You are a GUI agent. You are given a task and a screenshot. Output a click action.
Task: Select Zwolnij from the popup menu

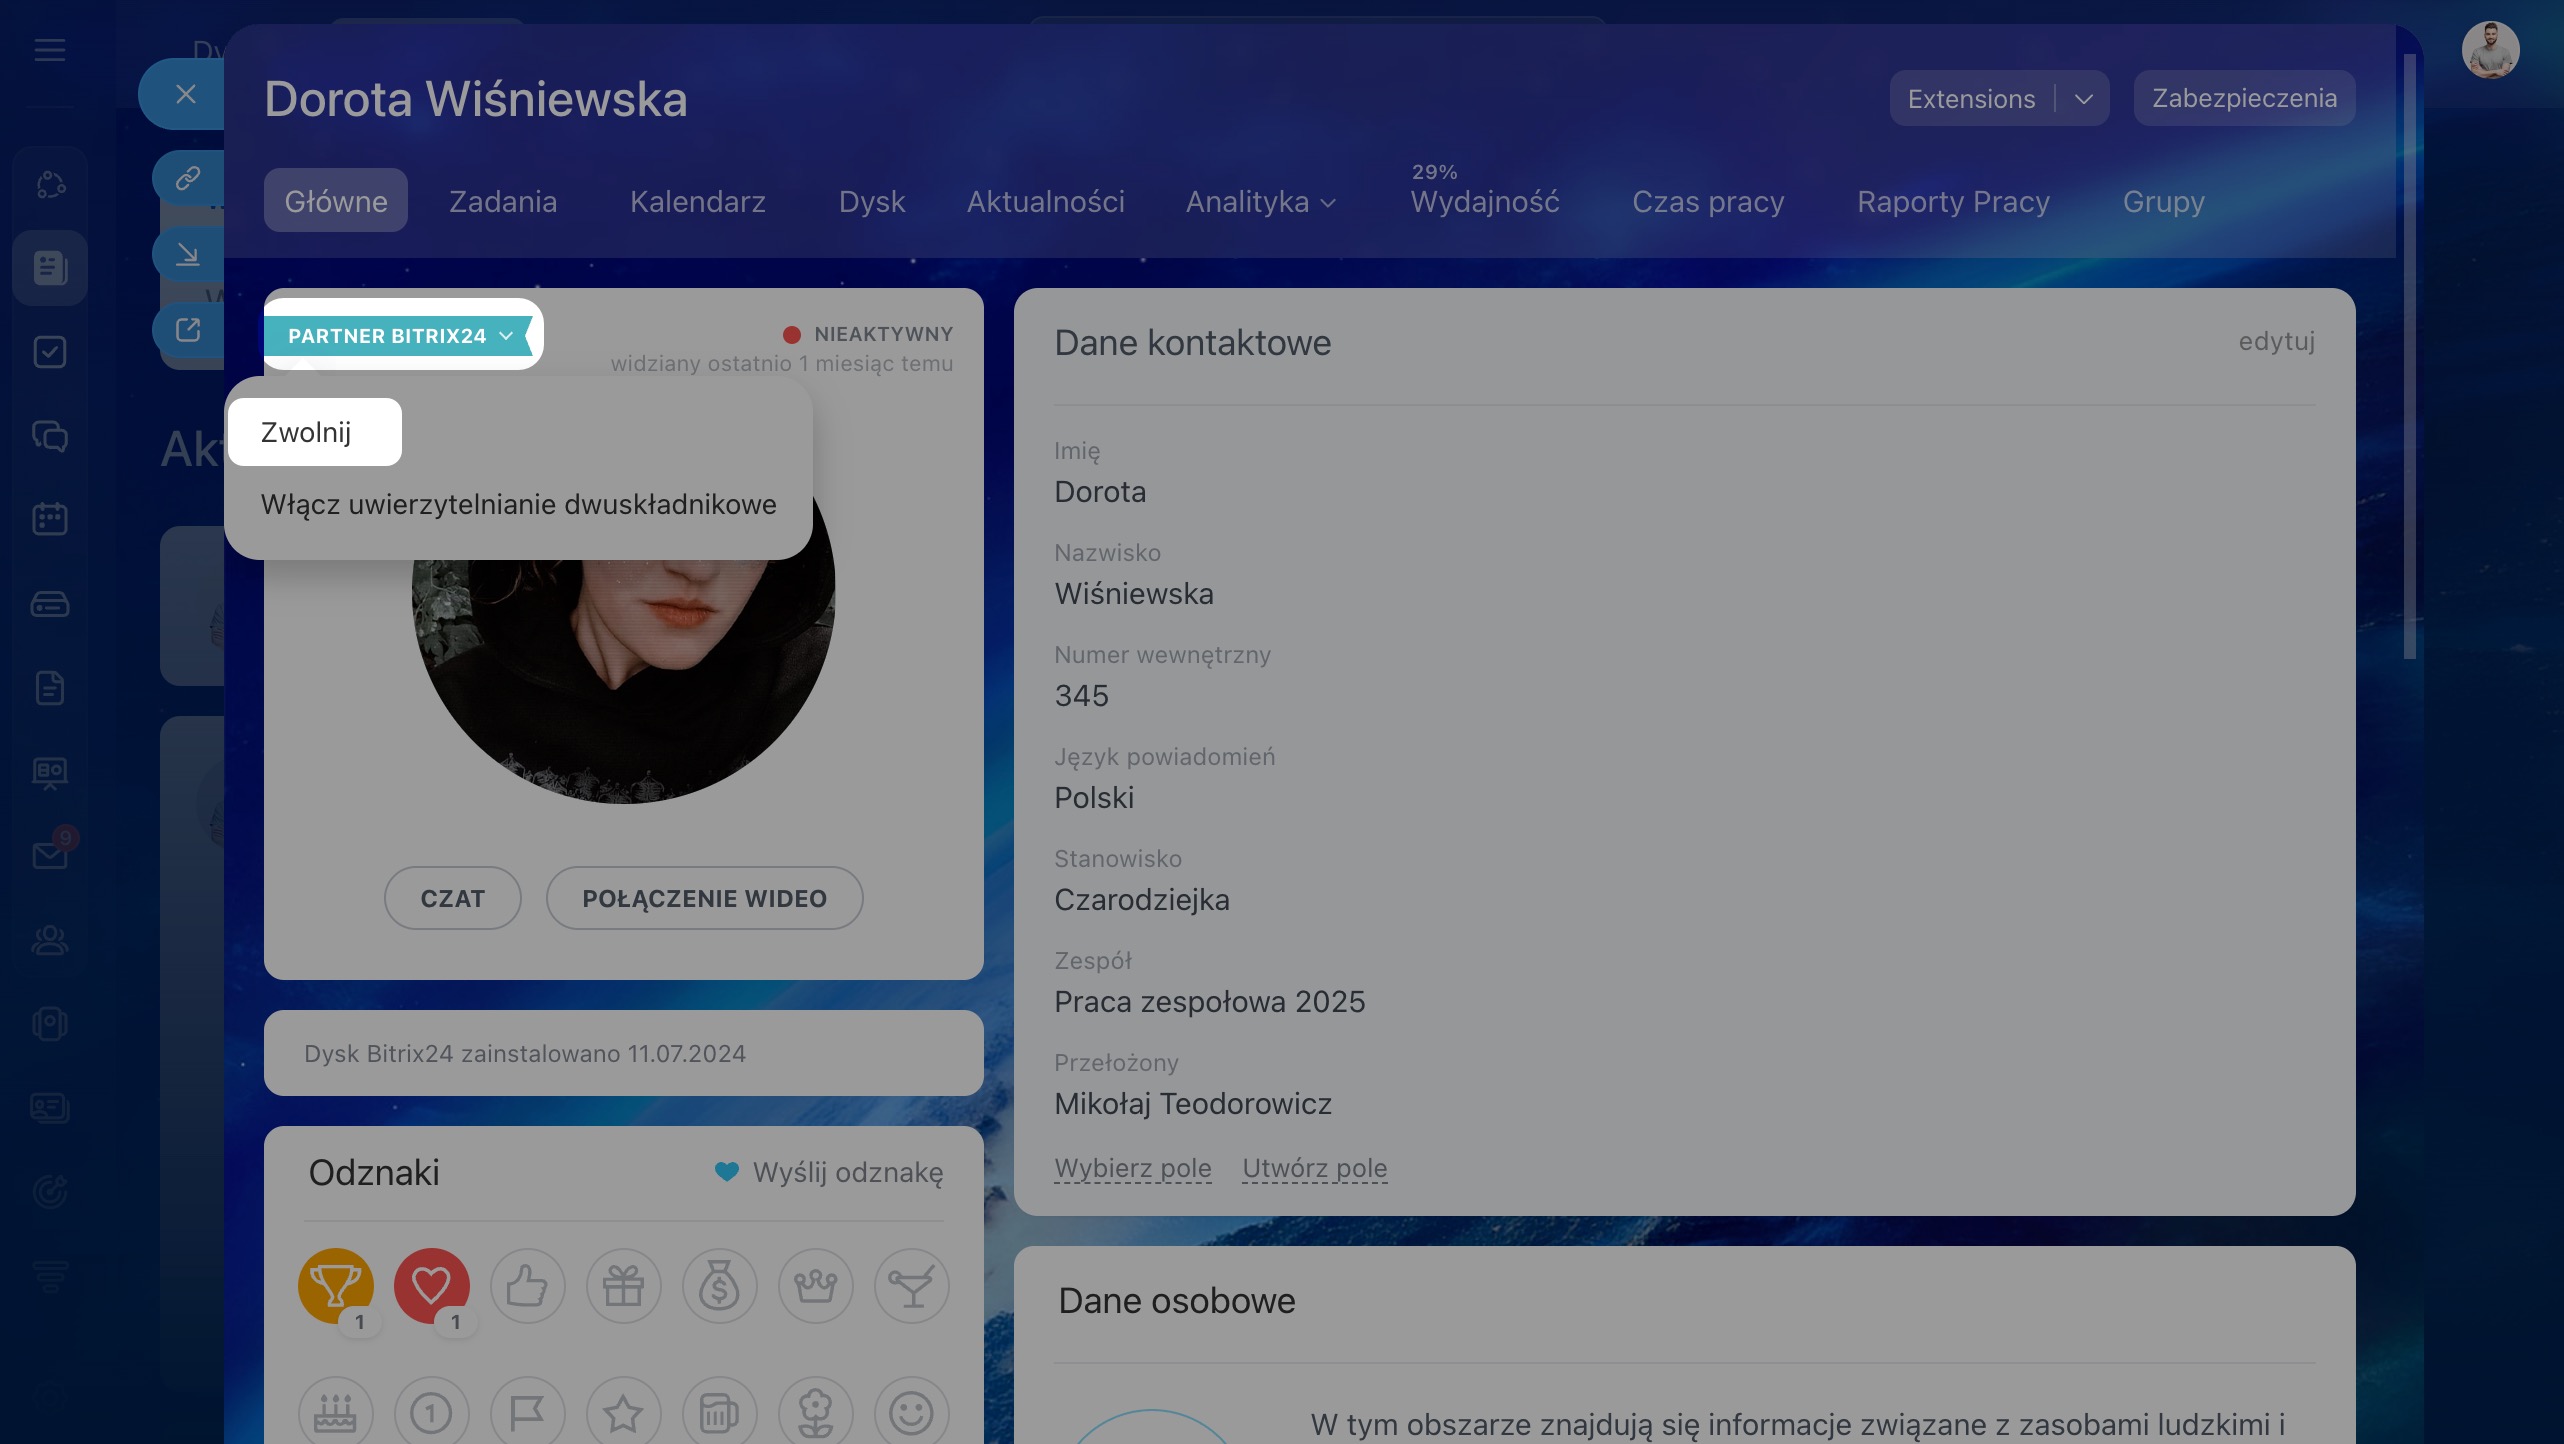click(306, 432)
